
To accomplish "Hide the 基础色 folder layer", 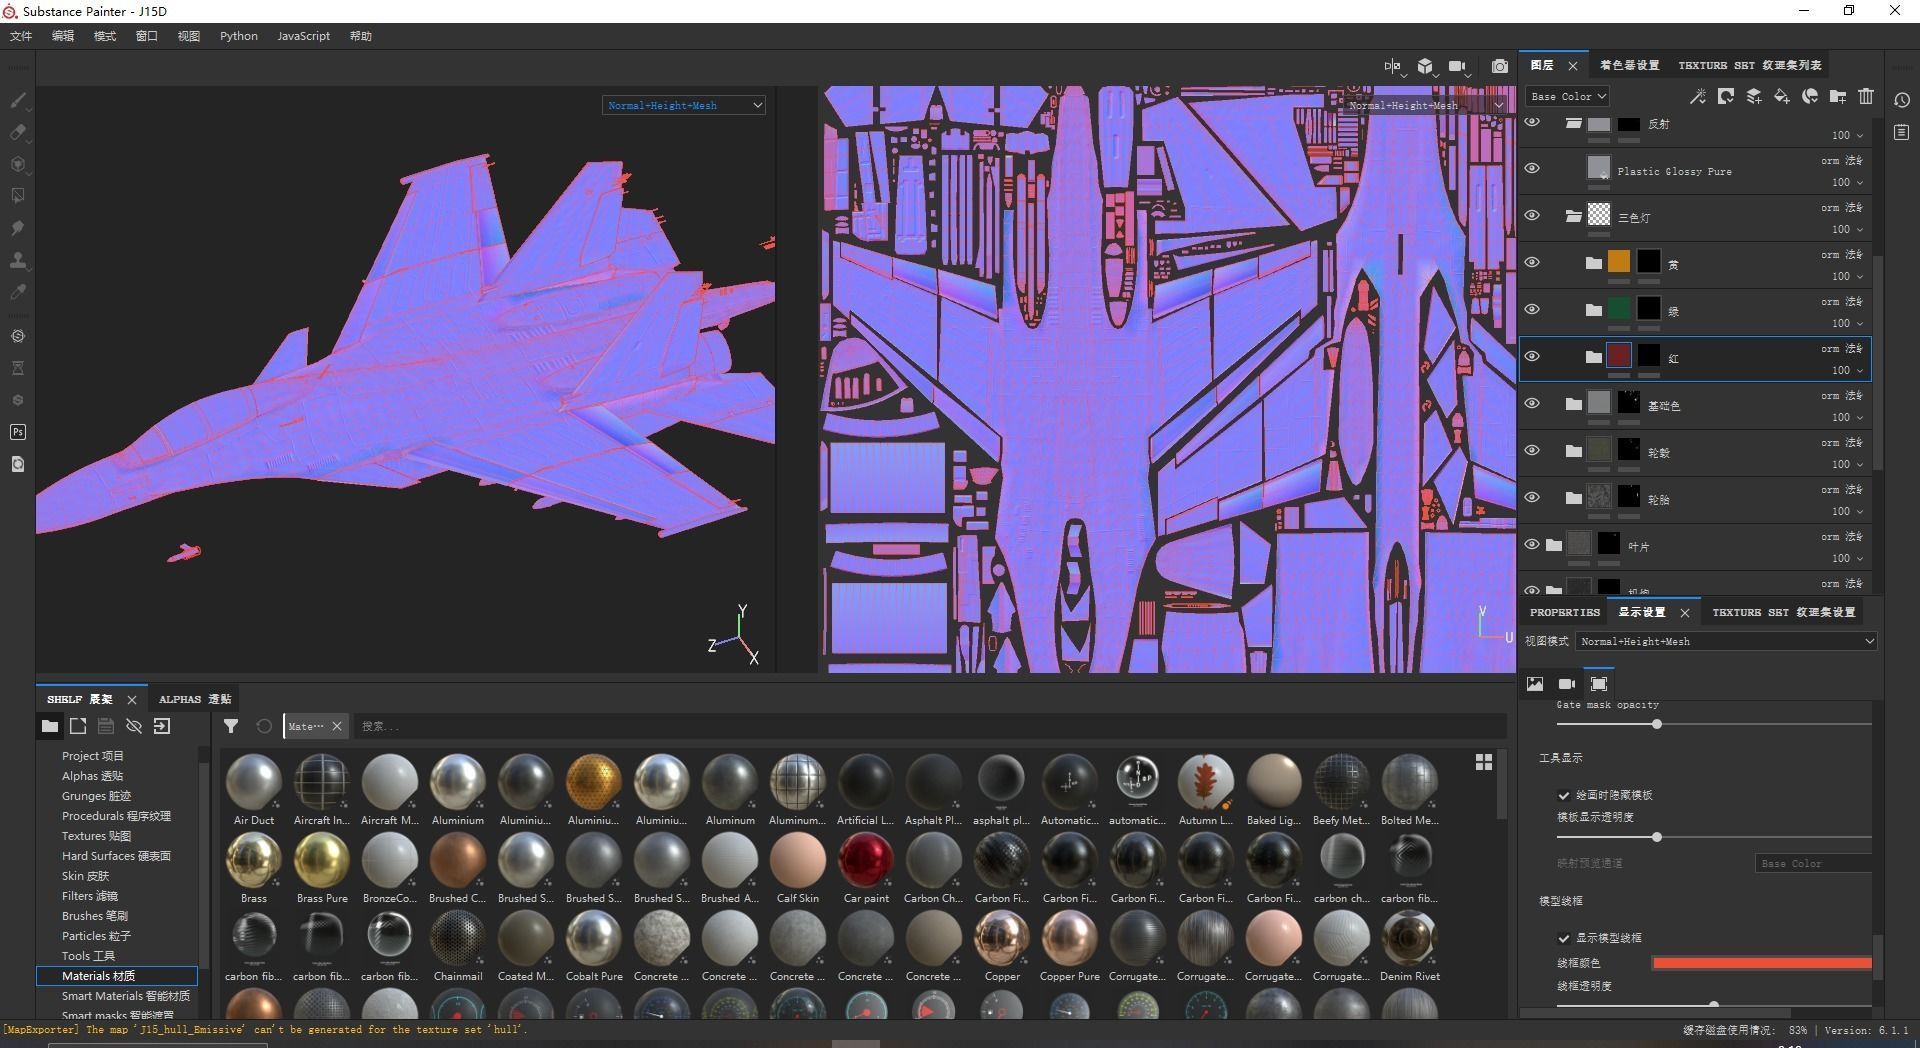I will (1532, 403).
